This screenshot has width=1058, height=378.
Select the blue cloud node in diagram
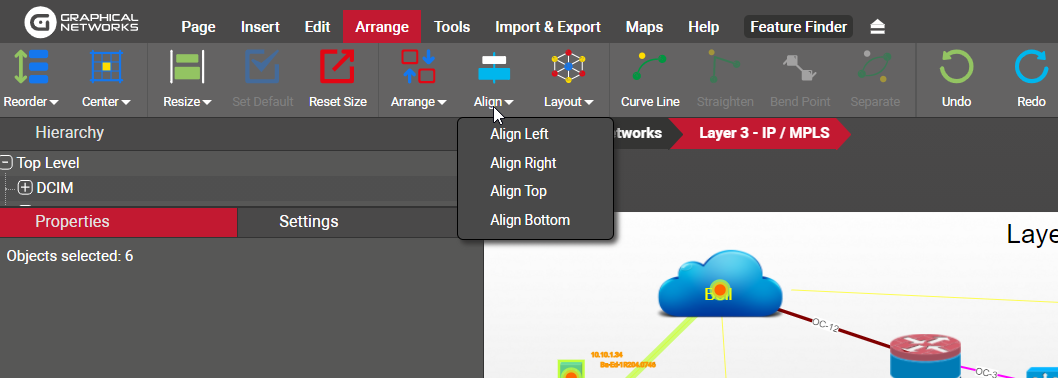point(720,285)
